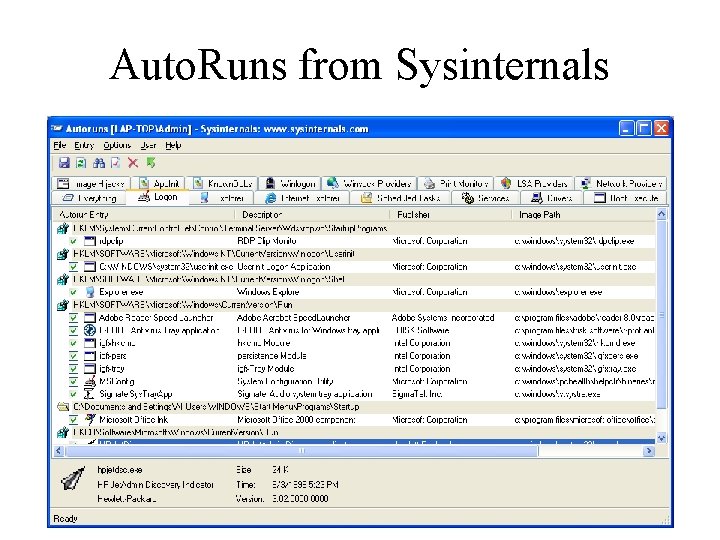
Task: Click the Image Path column header
Action: click(584, 214)
